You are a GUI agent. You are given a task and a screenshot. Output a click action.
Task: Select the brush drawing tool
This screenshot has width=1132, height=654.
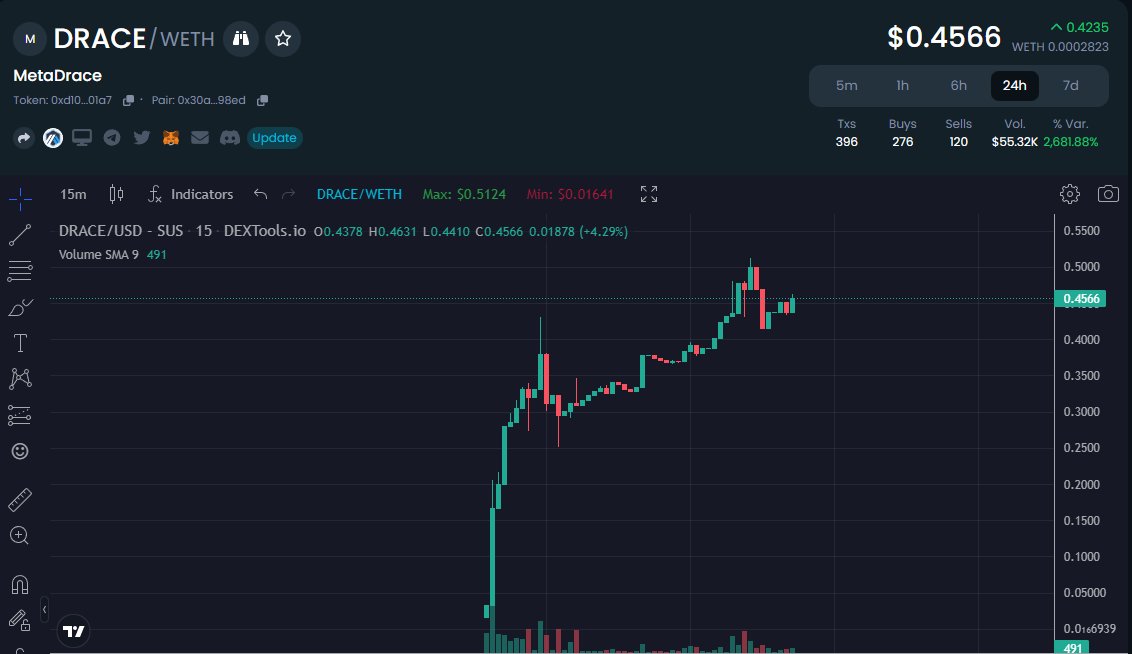coord(20,307)
